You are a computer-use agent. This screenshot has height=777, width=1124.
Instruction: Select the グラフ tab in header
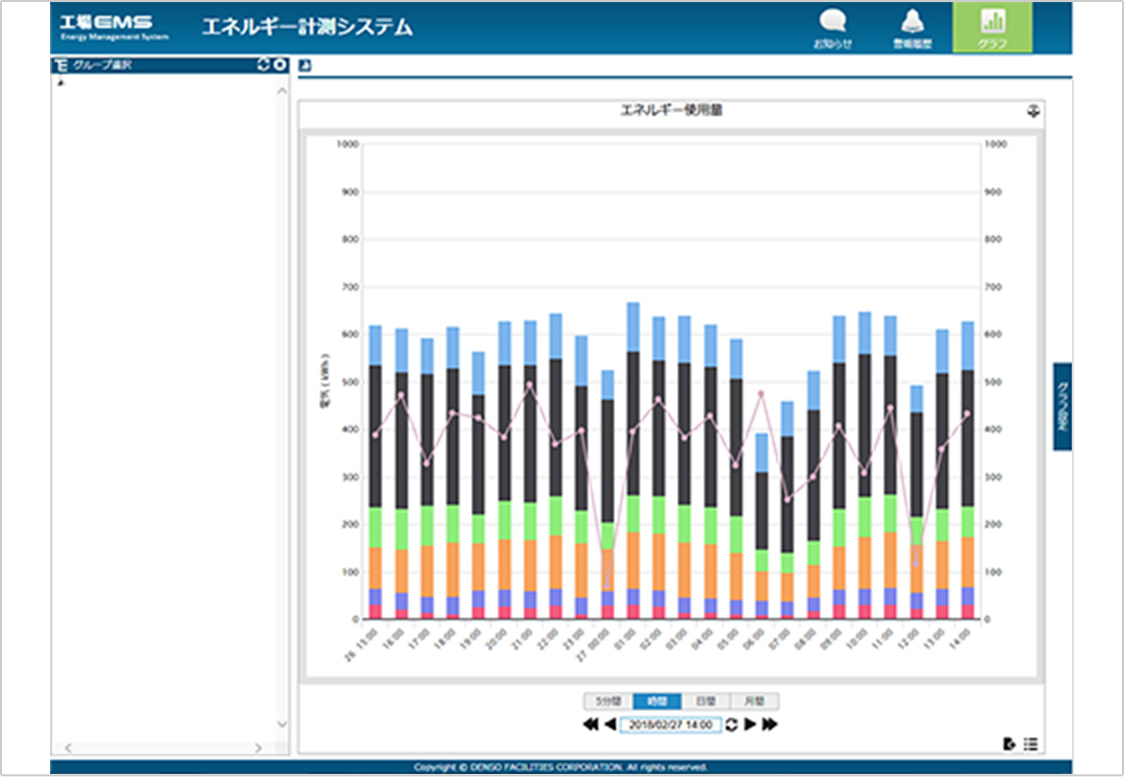[992, 27]
